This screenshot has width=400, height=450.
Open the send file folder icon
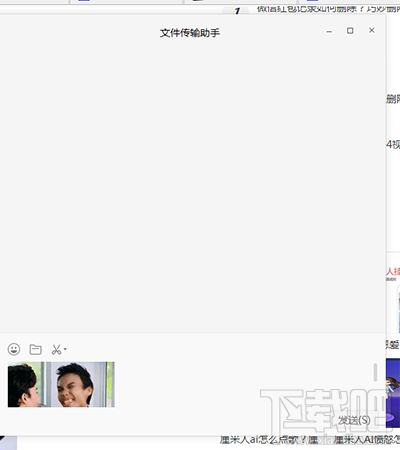pyautogui.click(x=35, y=349)
